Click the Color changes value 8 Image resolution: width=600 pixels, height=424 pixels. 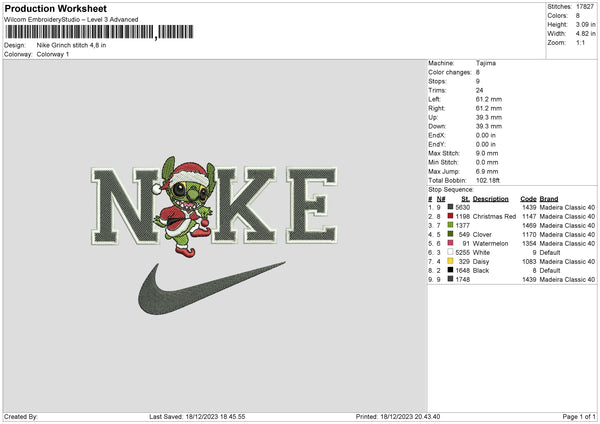(478, 72)
